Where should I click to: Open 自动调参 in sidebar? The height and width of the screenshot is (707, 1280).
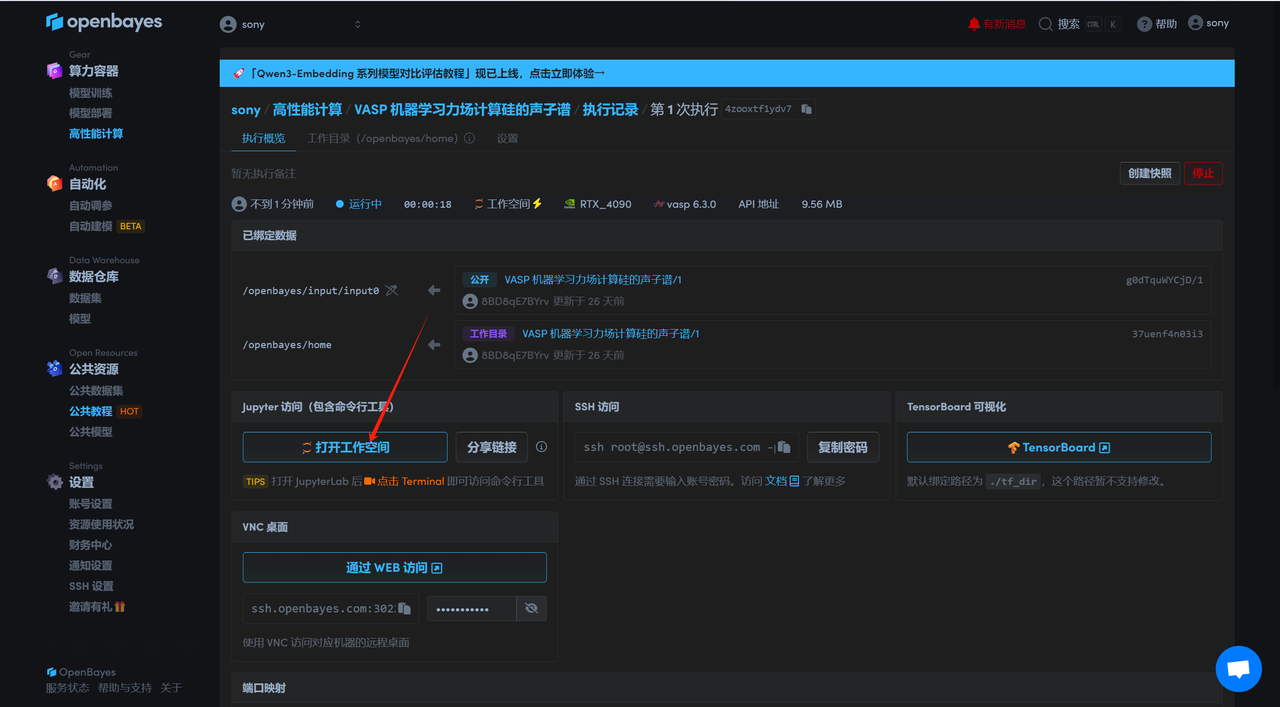tap(91, 206)
